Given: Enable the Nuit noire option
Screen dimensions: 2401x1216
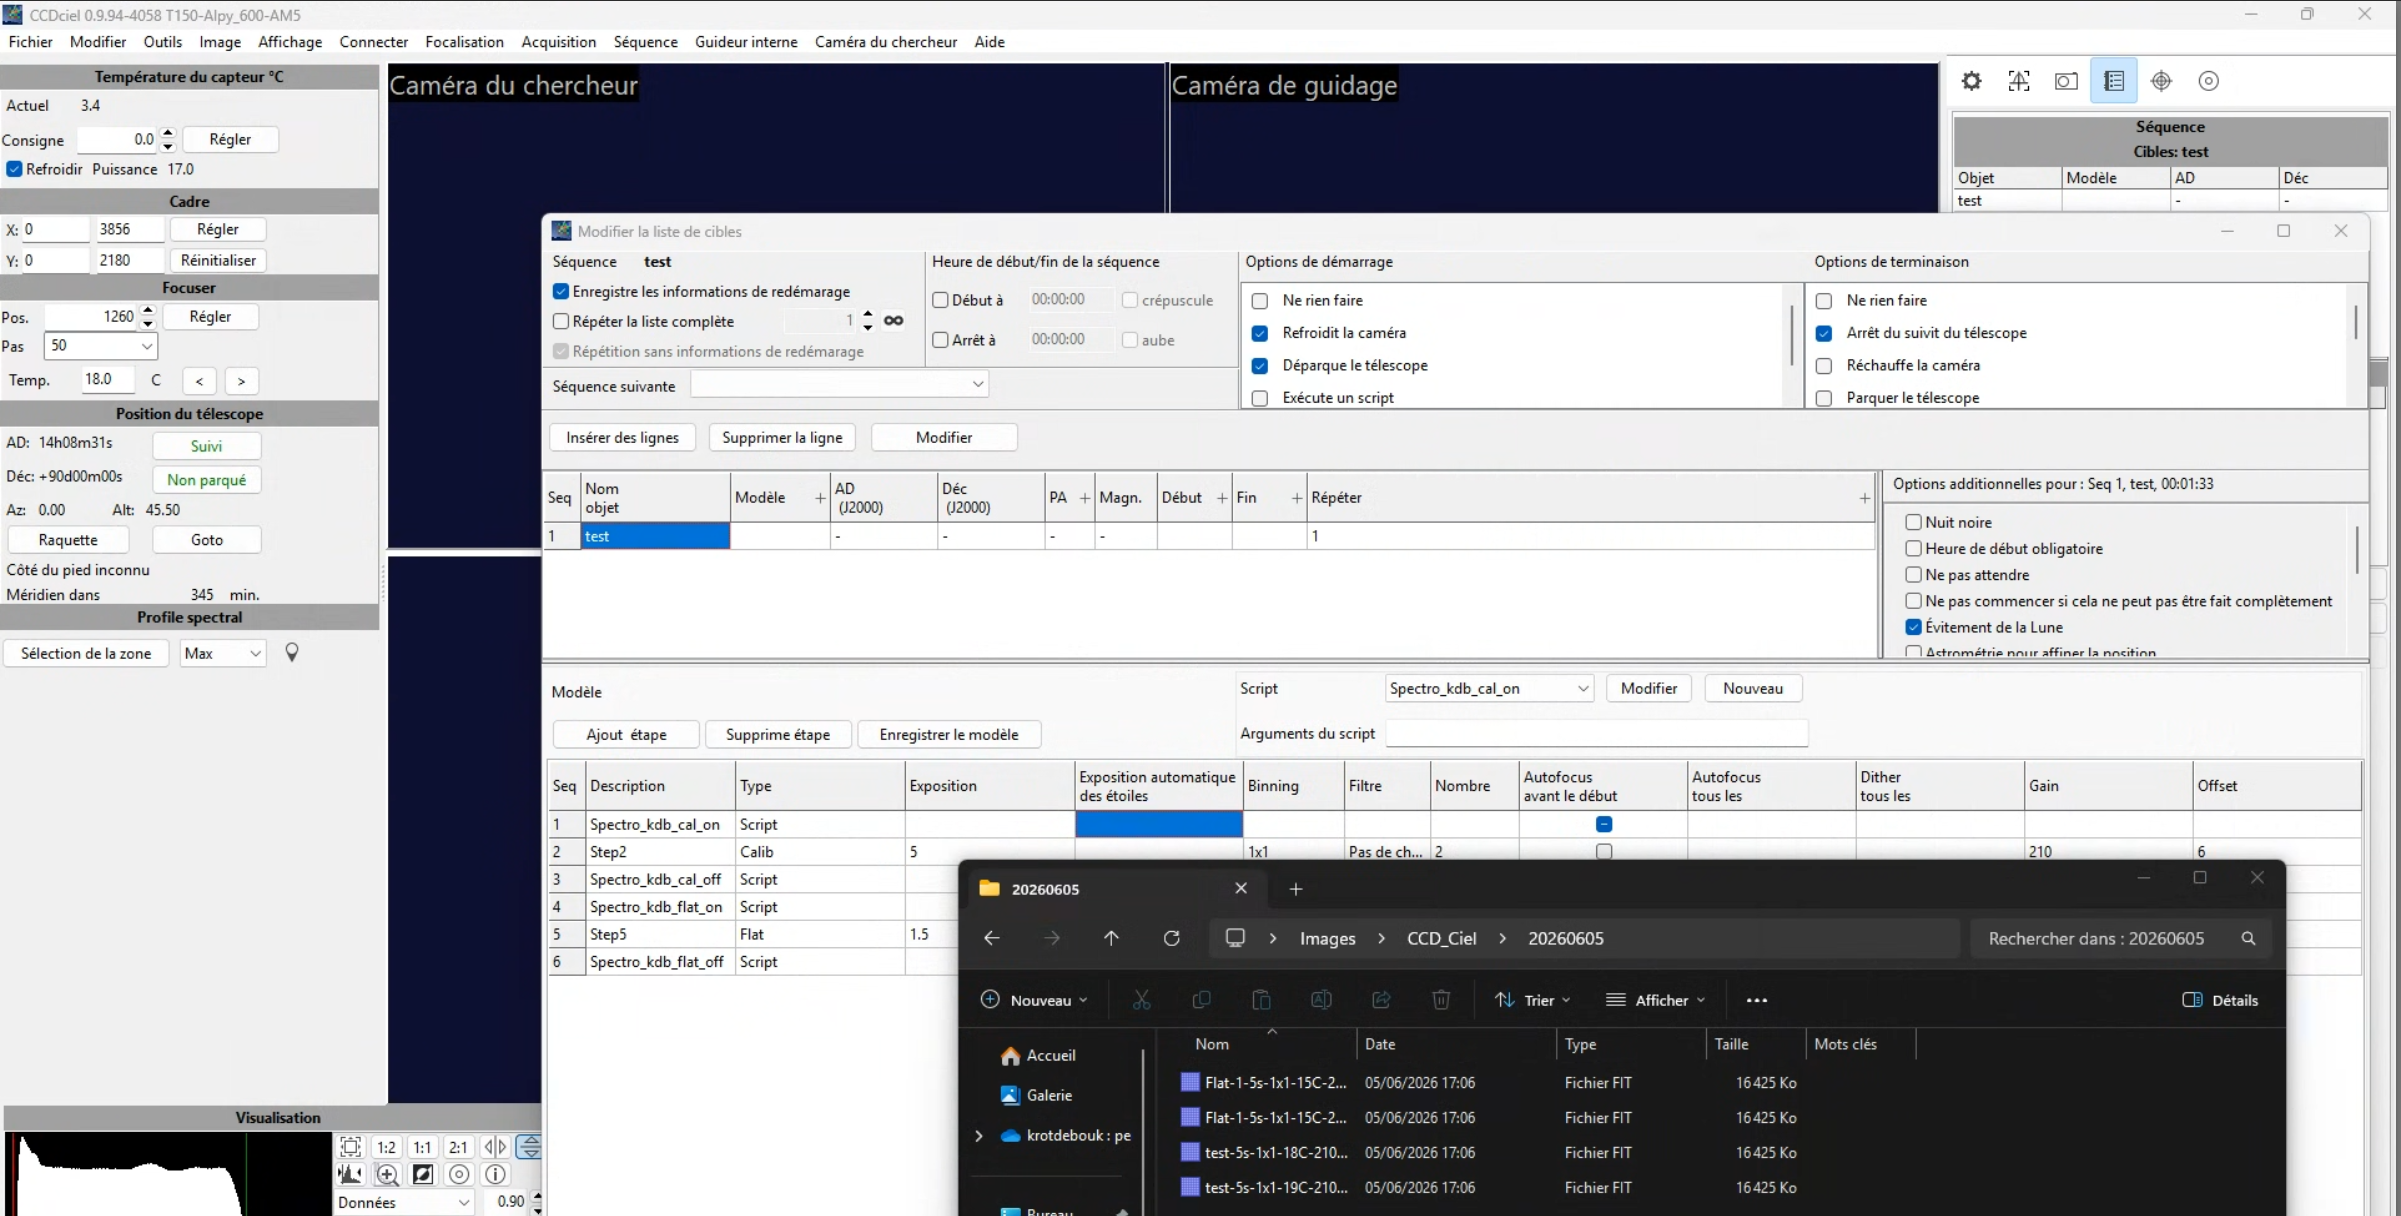Looking at the screenshot, I should pyautogui.click(x=1913, y=522).
